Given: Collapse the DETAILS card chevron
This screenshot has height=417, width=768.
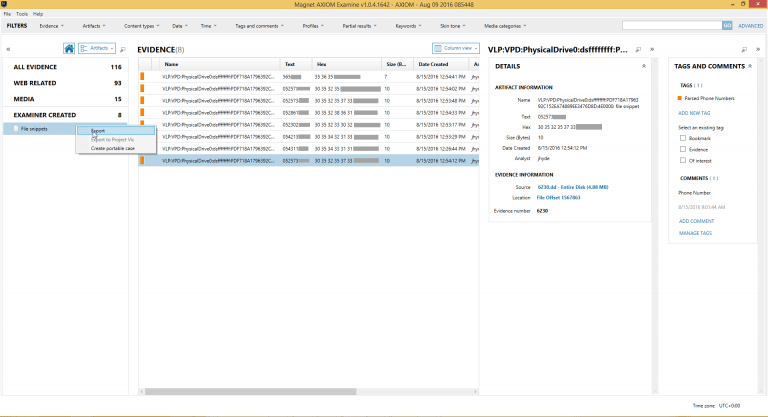Looking at the screenshot, I should pyautogui.click(x=644, y=66).
